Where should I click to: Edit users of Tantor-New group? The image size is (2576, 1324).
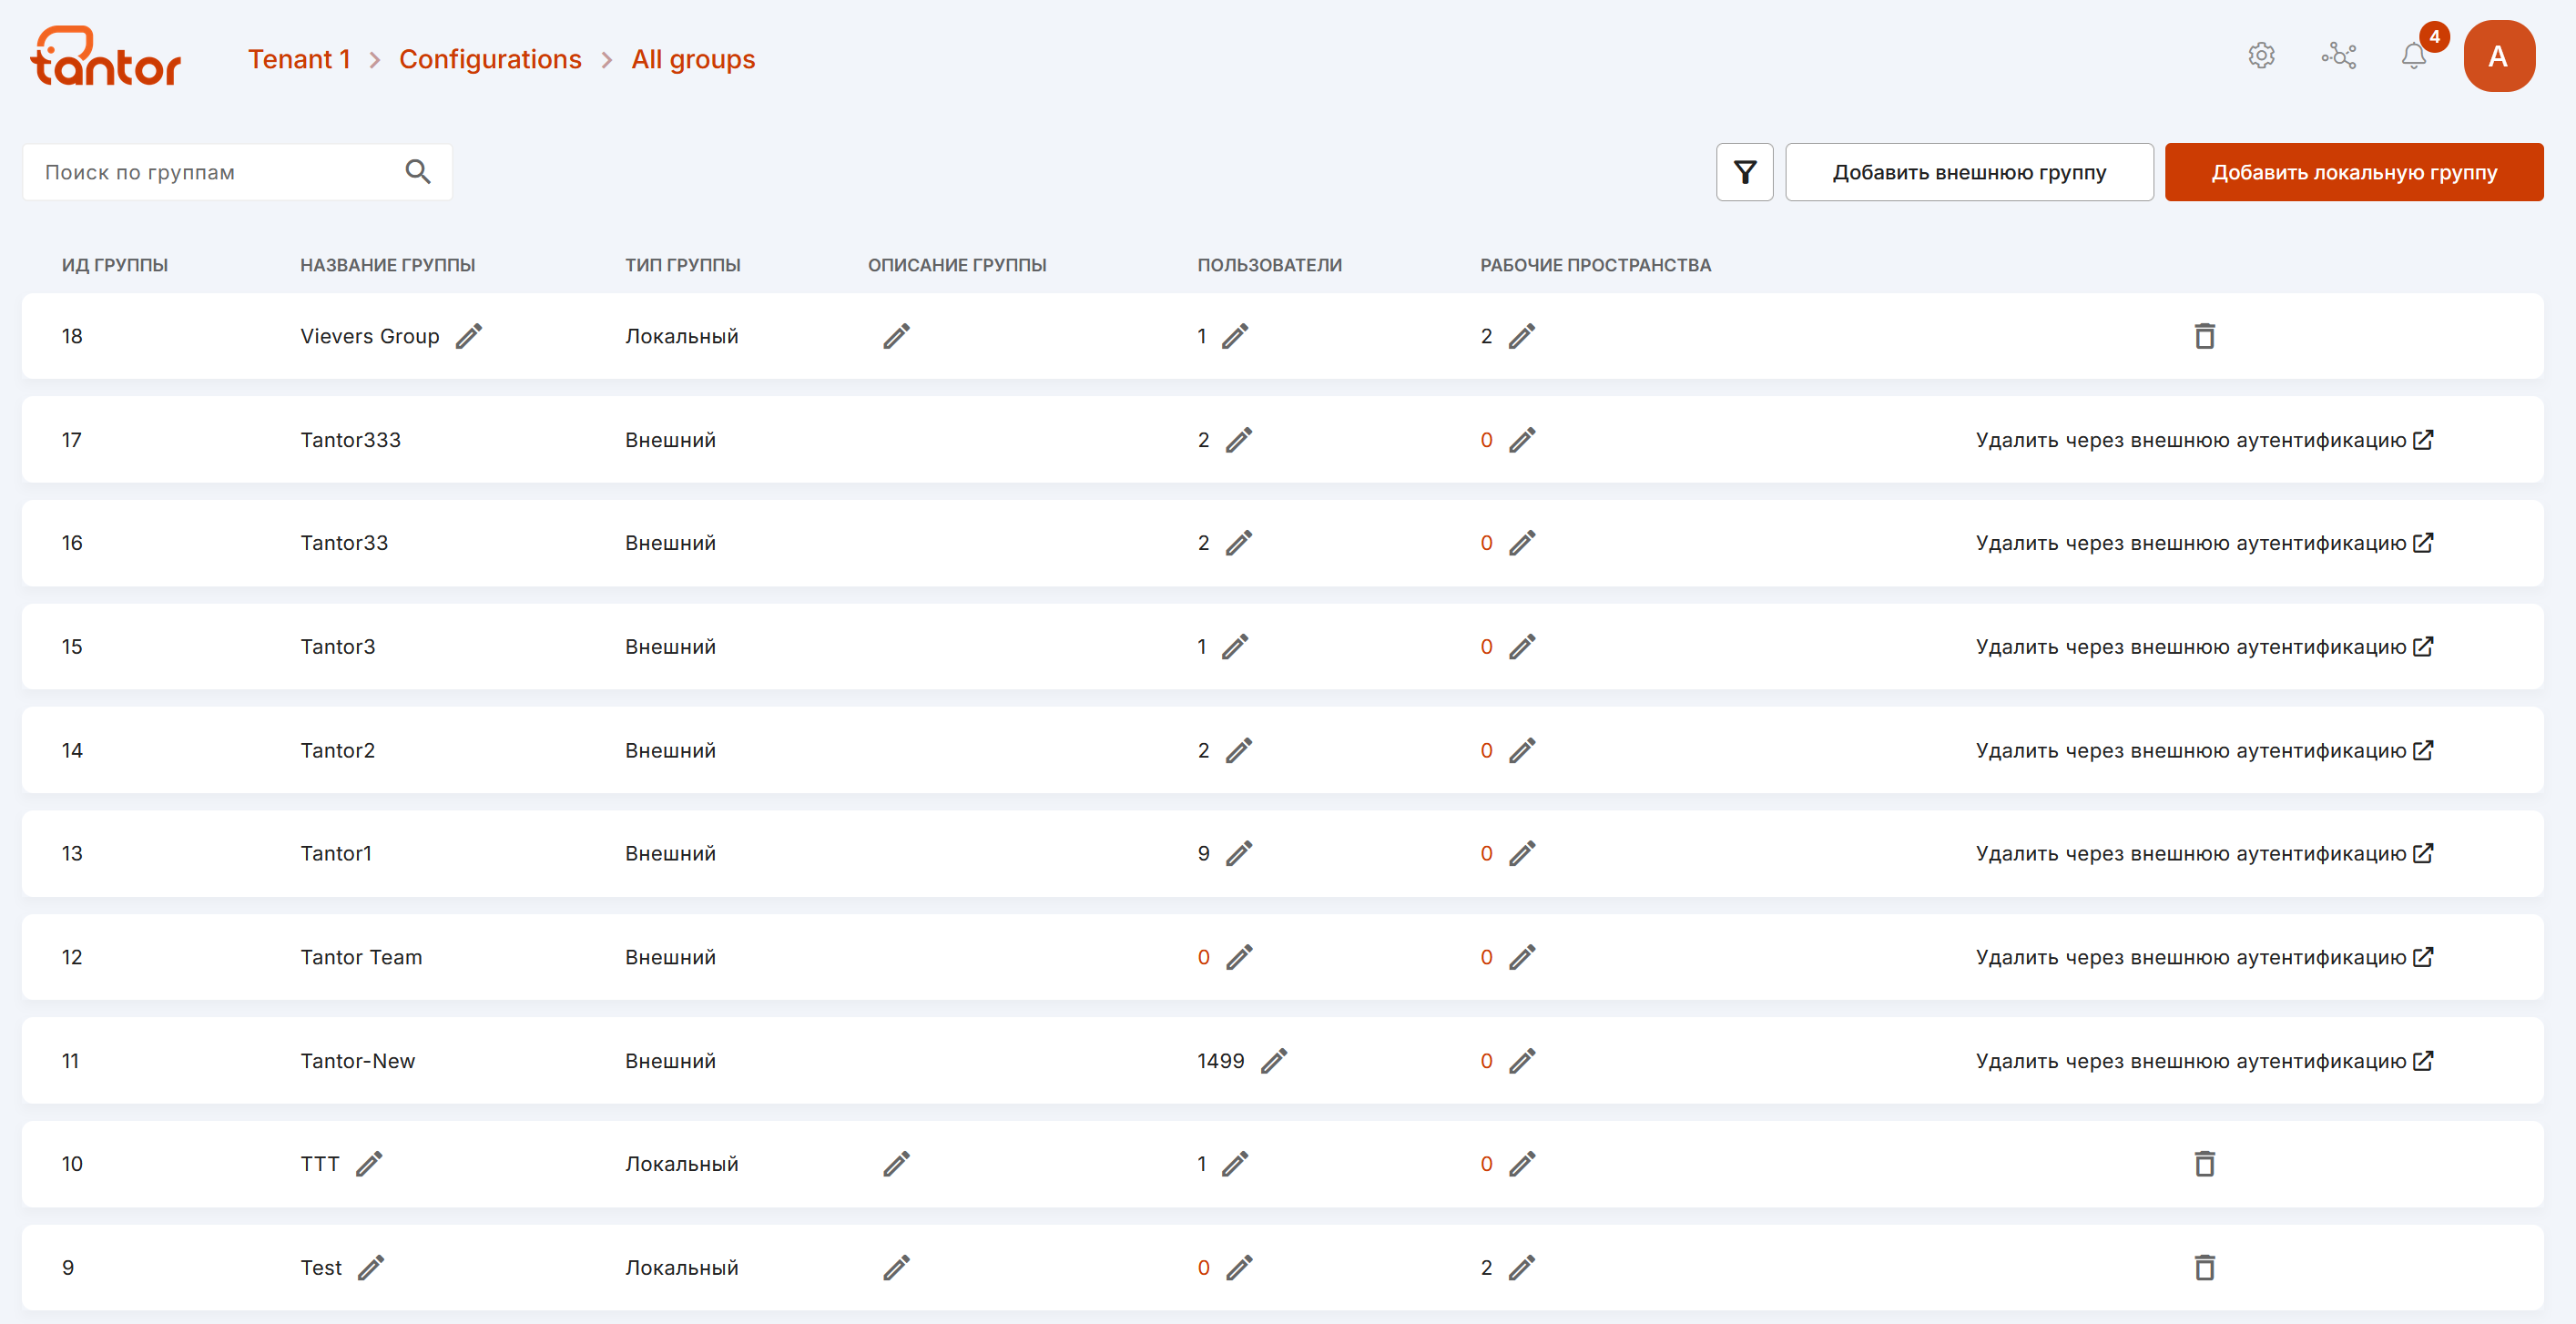pos(1273,1061)
